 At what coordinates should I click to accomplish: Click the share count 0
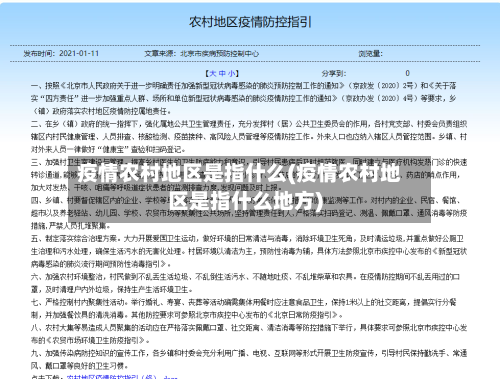tap(407, 73)
